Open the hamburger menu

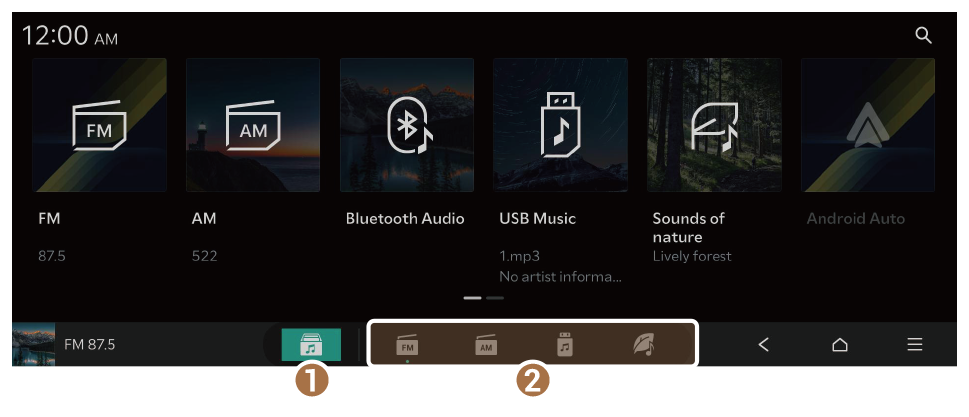click(915, 344)
